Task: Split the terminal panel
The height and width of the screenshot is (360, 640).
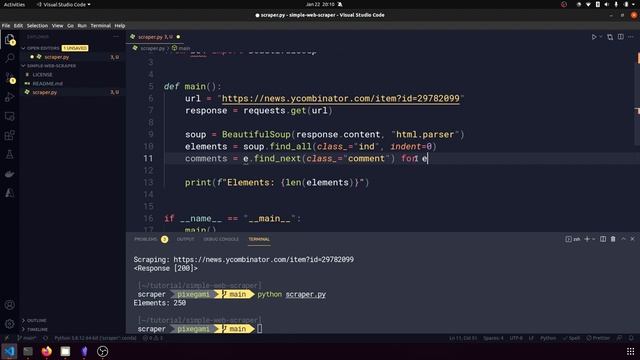Action: coord(603,239)
